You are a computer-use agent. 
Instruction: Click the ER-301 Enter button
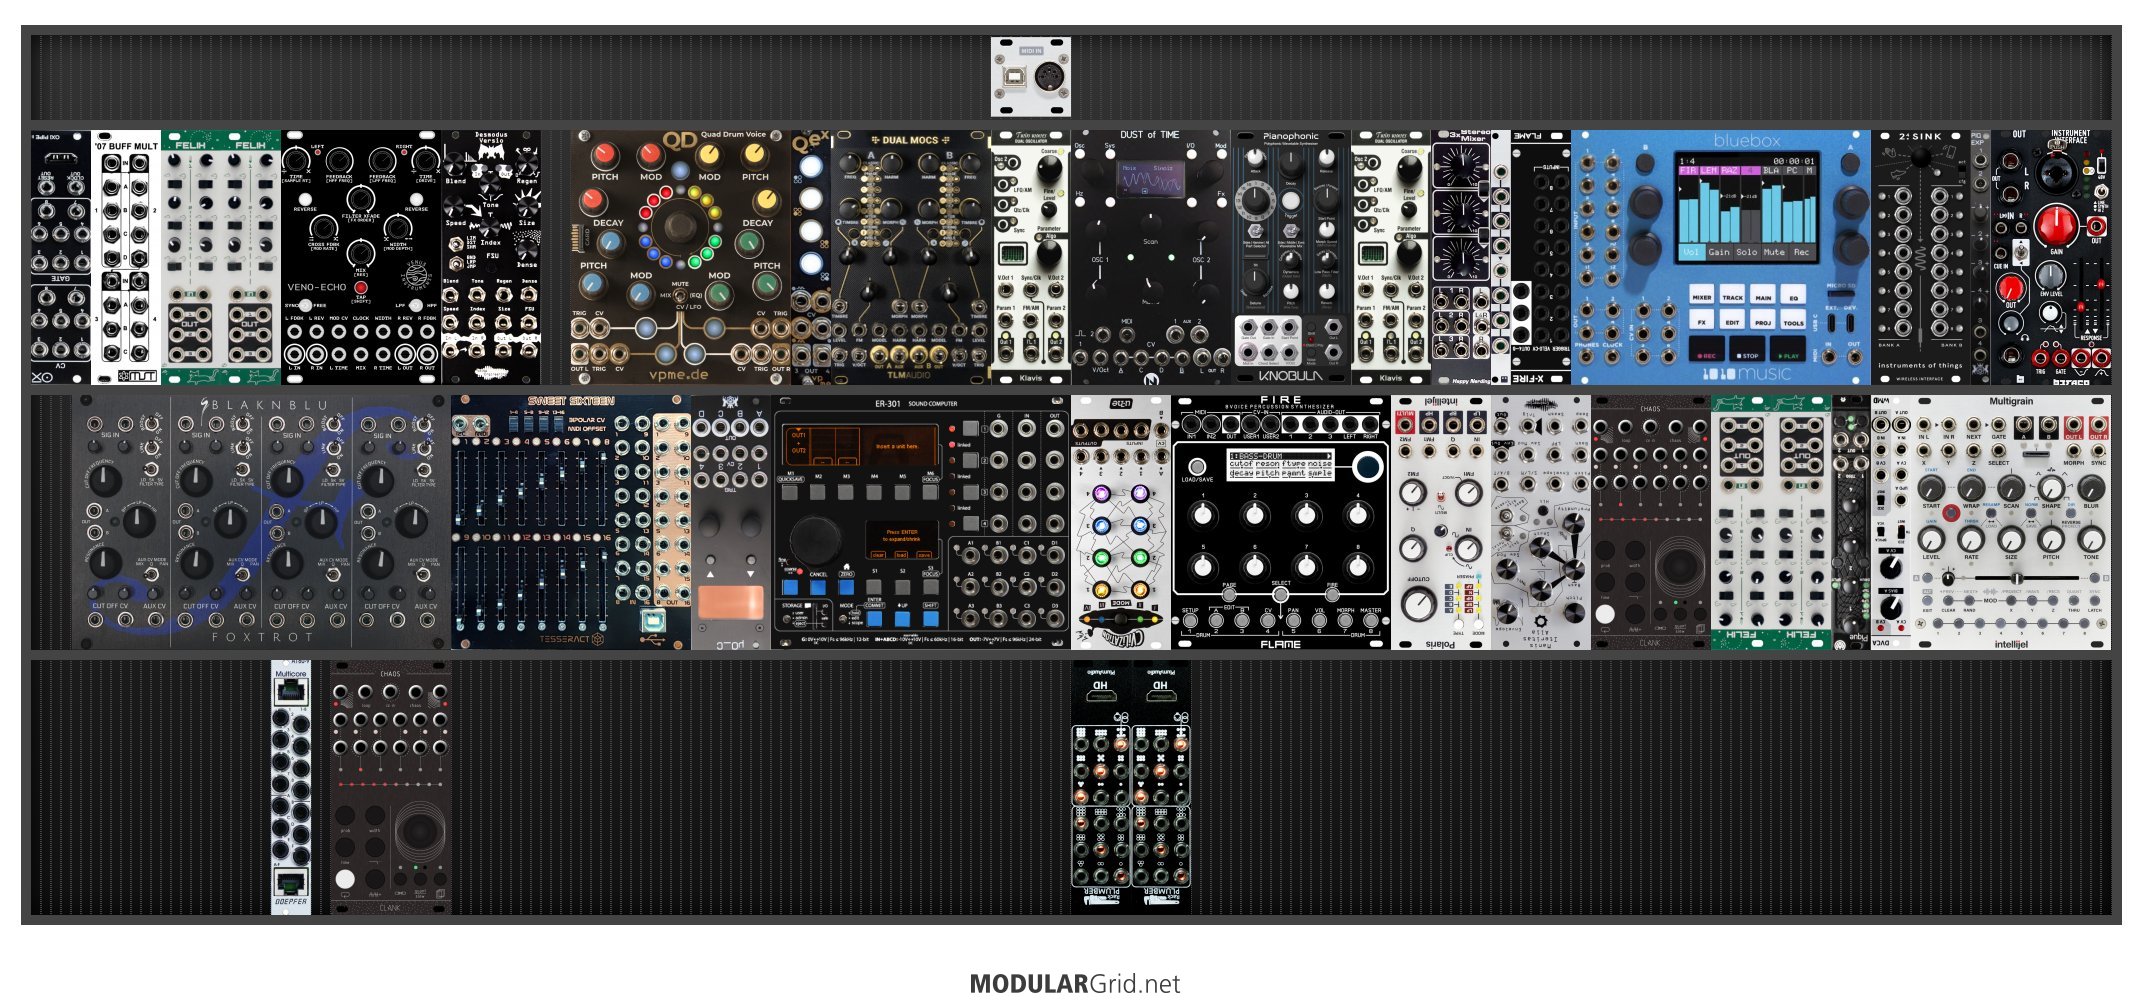click(874, 618)
